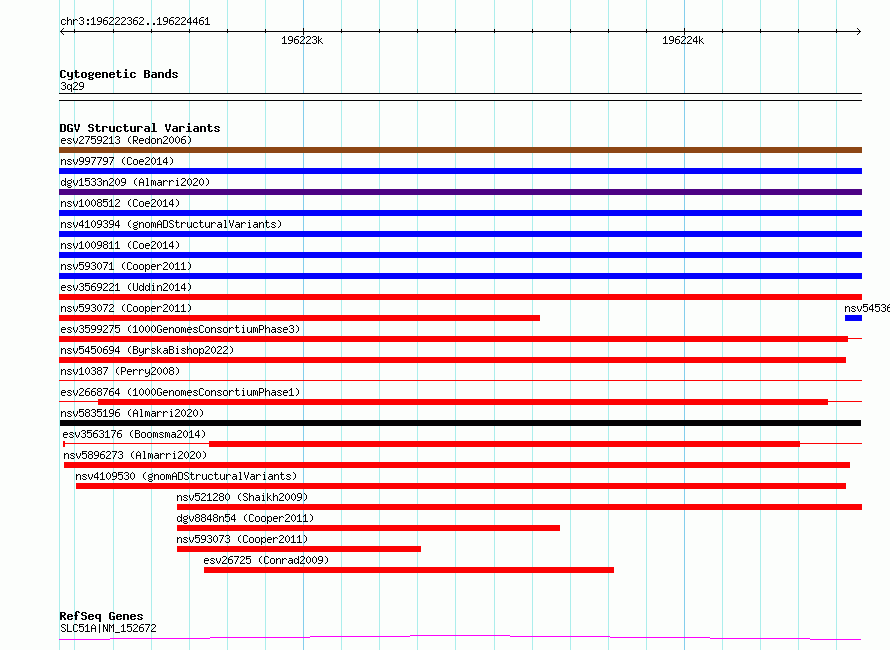The image size is (890, 650).
Task: Select the 3q29 cytogenetic band label
Action: 72,86
